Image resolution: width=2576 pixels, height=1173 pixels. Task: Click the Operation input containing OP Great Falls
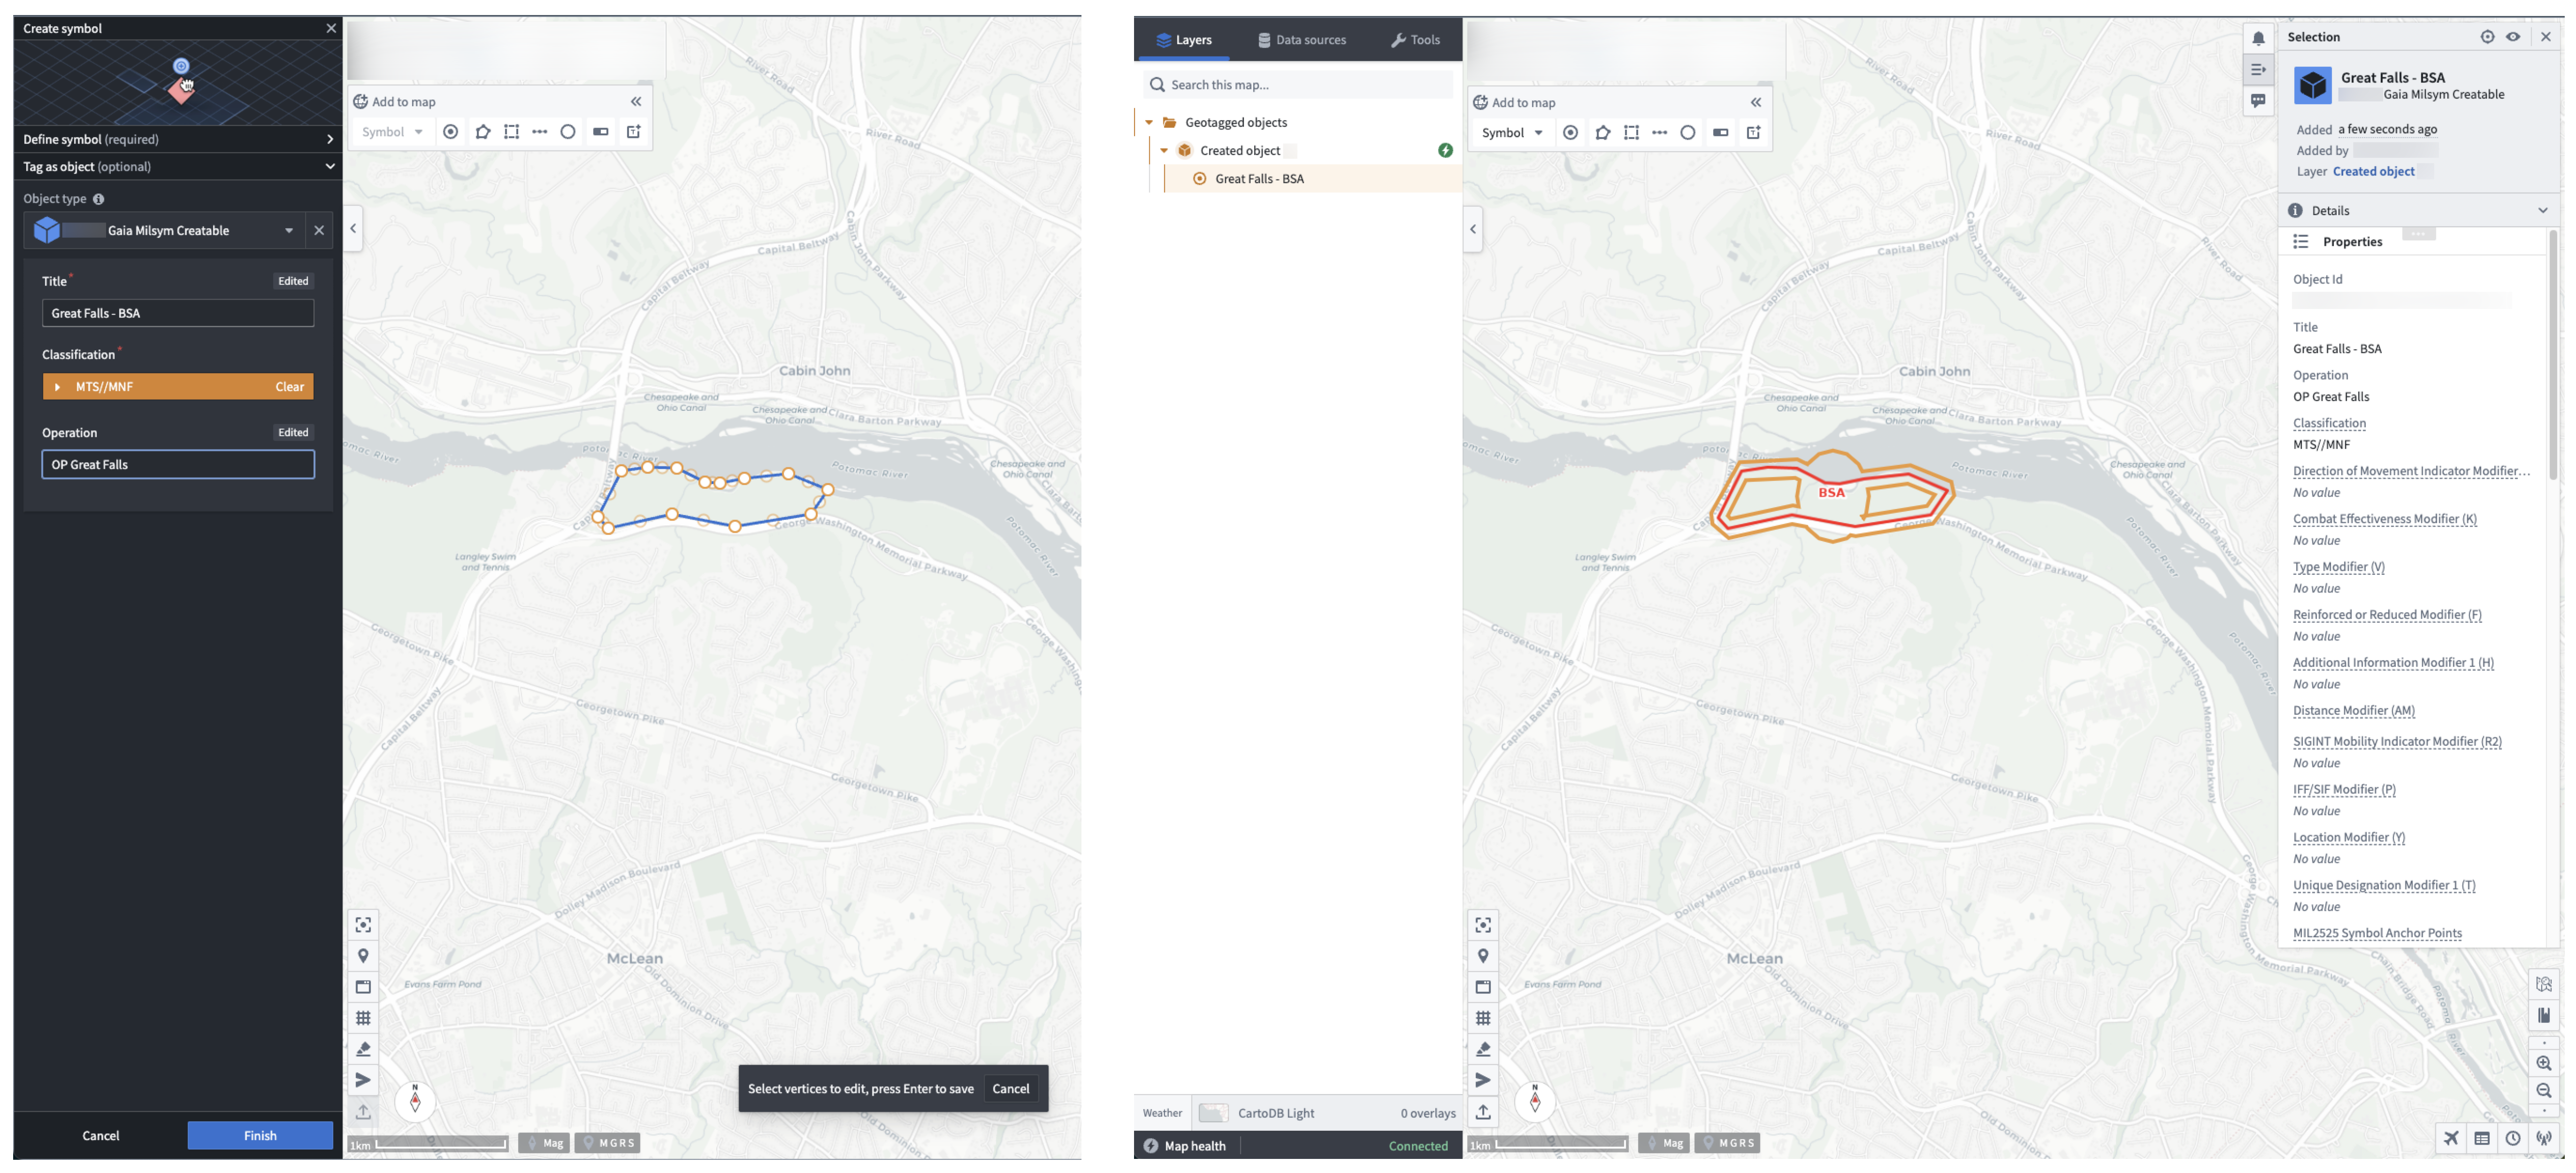[x=178, y=464]
